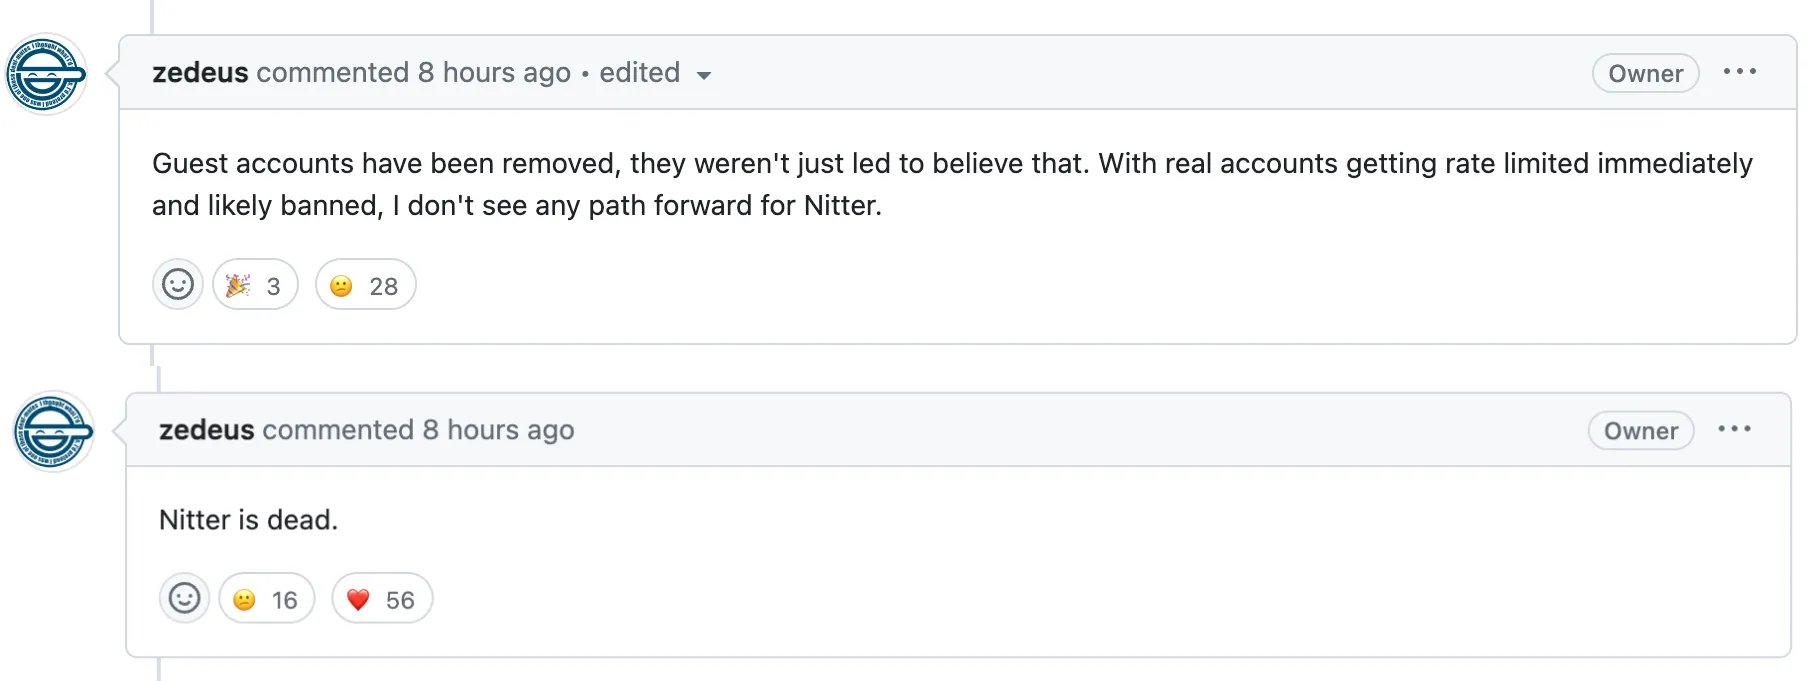Open '8 hours ago' timestamp on first comment
The height and width of the screenshot is (681, 1812).
(494, 73)
